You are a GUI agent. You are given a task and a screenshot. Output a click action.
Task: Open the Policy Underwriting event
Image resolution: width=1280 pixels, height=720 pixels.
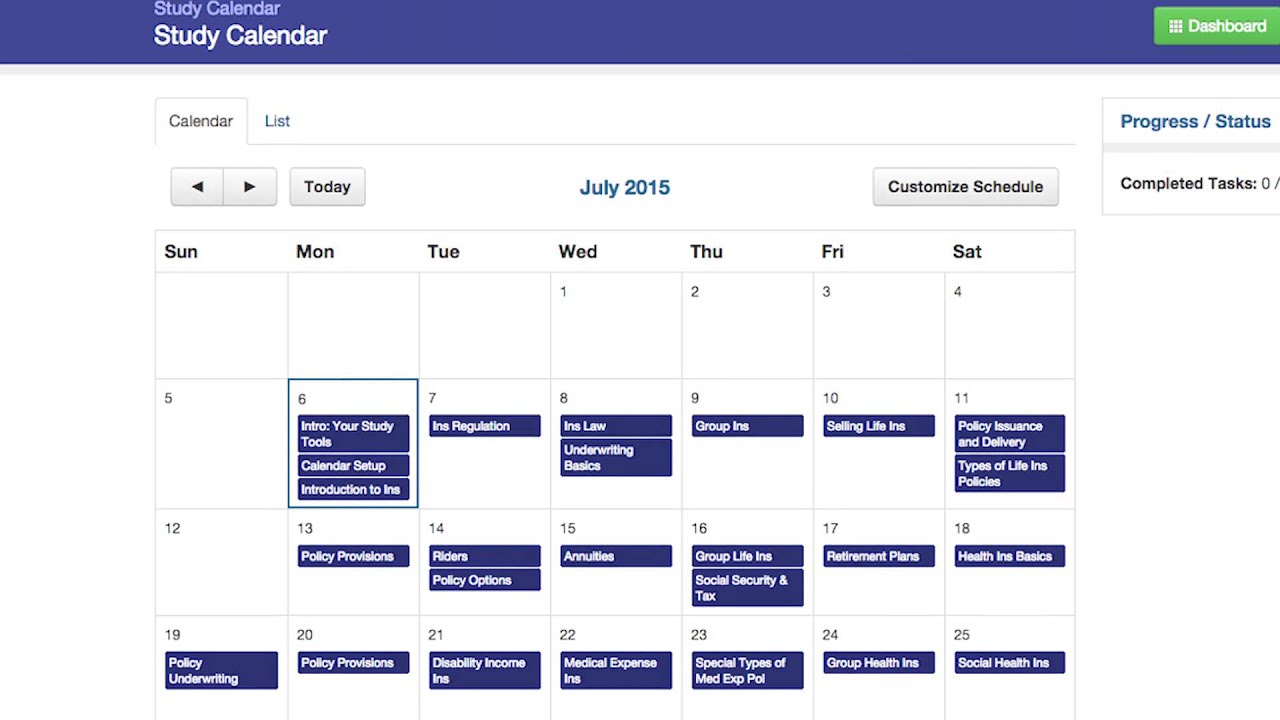(x=221, y=671)
